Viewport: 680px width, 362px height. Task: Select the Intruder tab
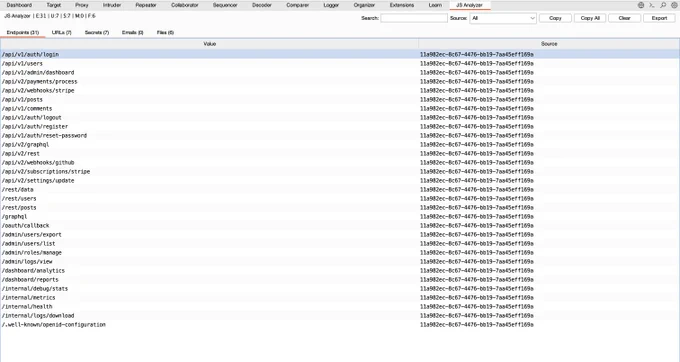(x=112, y=5)
